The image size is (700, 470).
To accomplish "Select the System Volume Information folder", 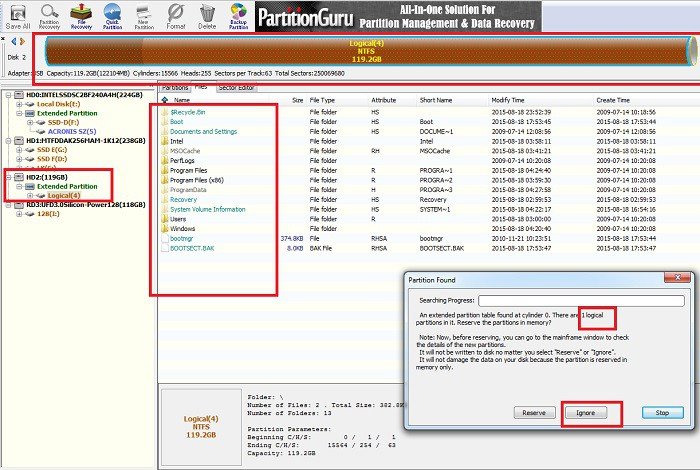I will pyautogui.click(x=208, y=209).
